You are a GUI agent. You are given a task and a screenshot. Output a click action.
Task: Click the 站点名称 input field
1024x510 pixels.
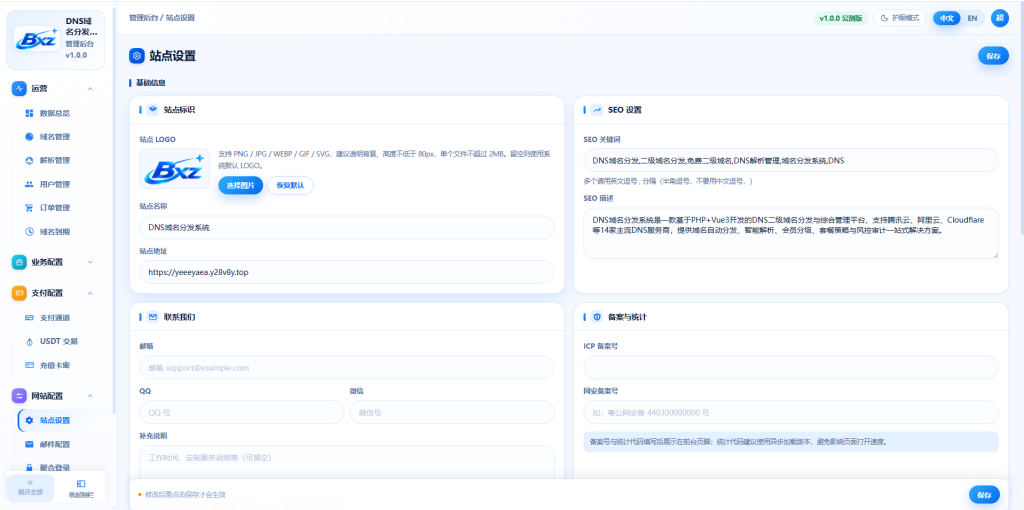point(347,227)
